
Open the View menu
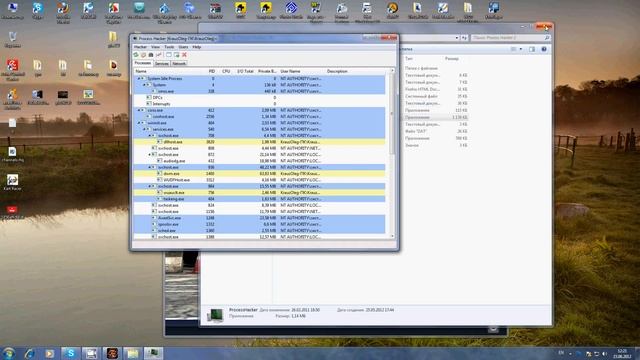(x=155, y=47)
